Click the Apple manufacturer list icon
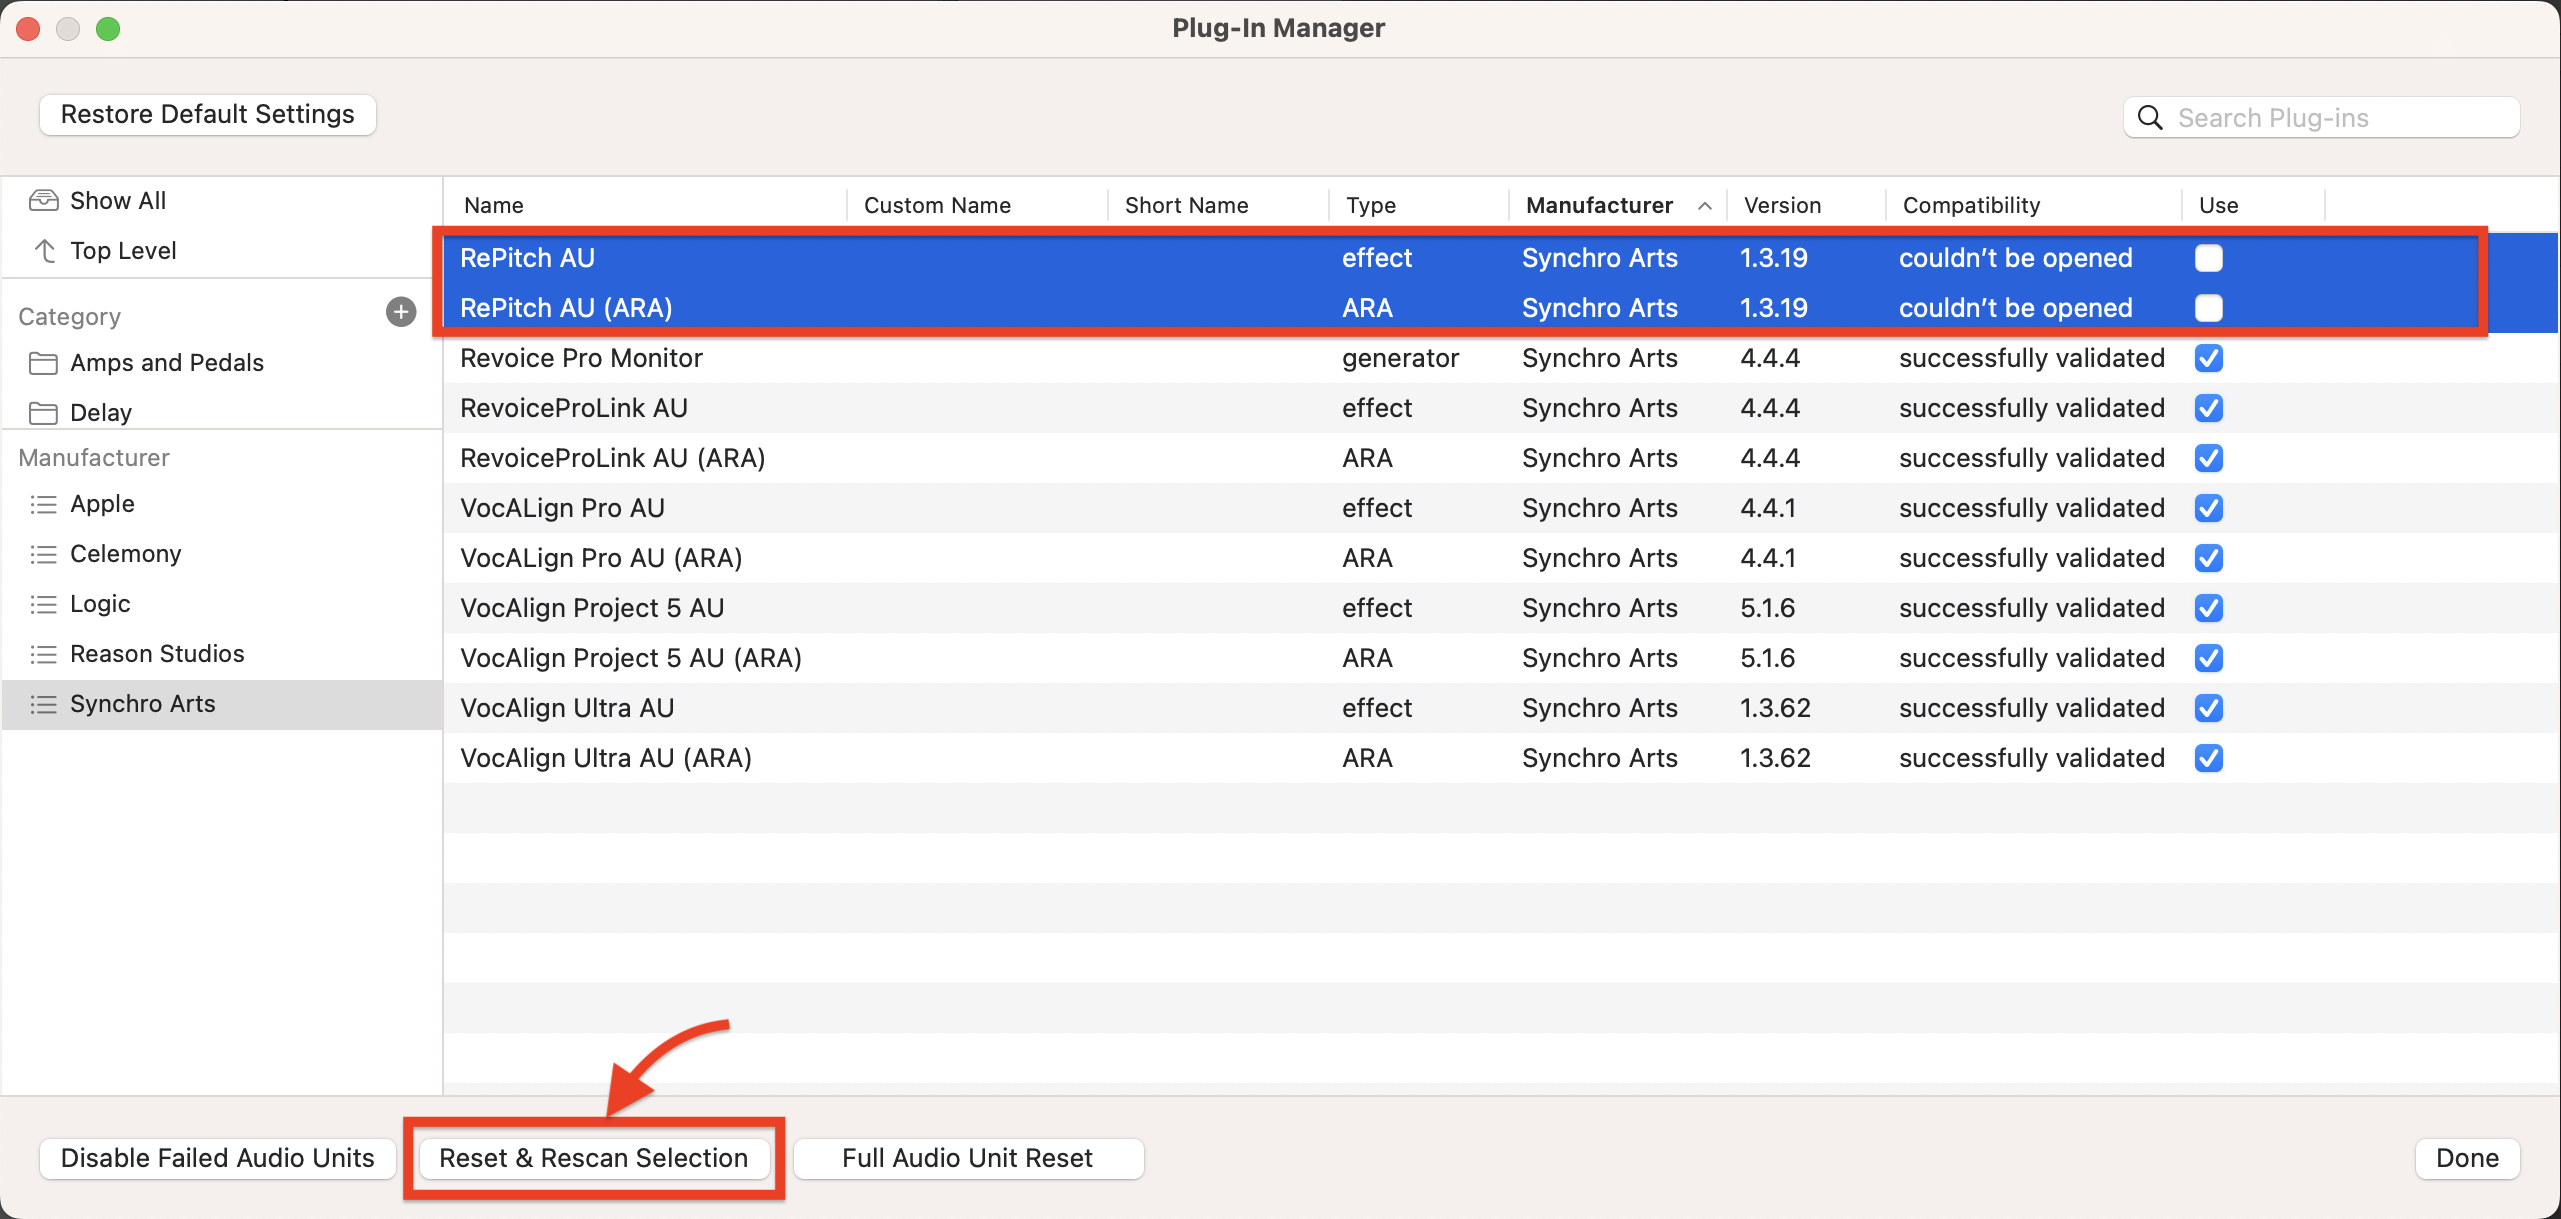Screen dimensions: 2561x1219 tap(43, 504)
